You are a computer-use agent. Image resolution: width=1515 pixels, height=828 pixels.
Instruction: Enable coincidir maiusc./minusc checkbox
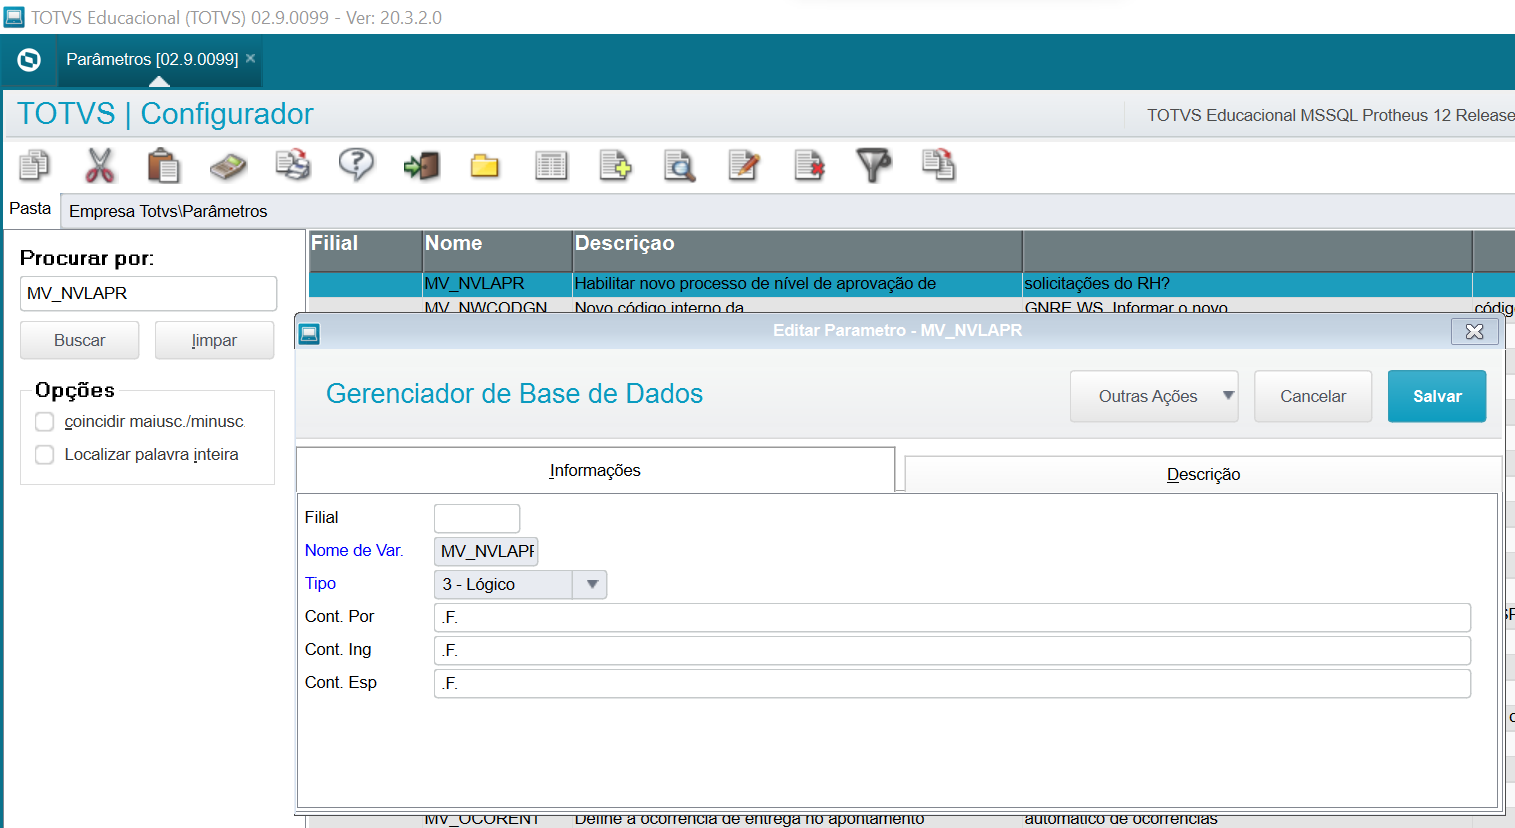[x=45, y=422]
